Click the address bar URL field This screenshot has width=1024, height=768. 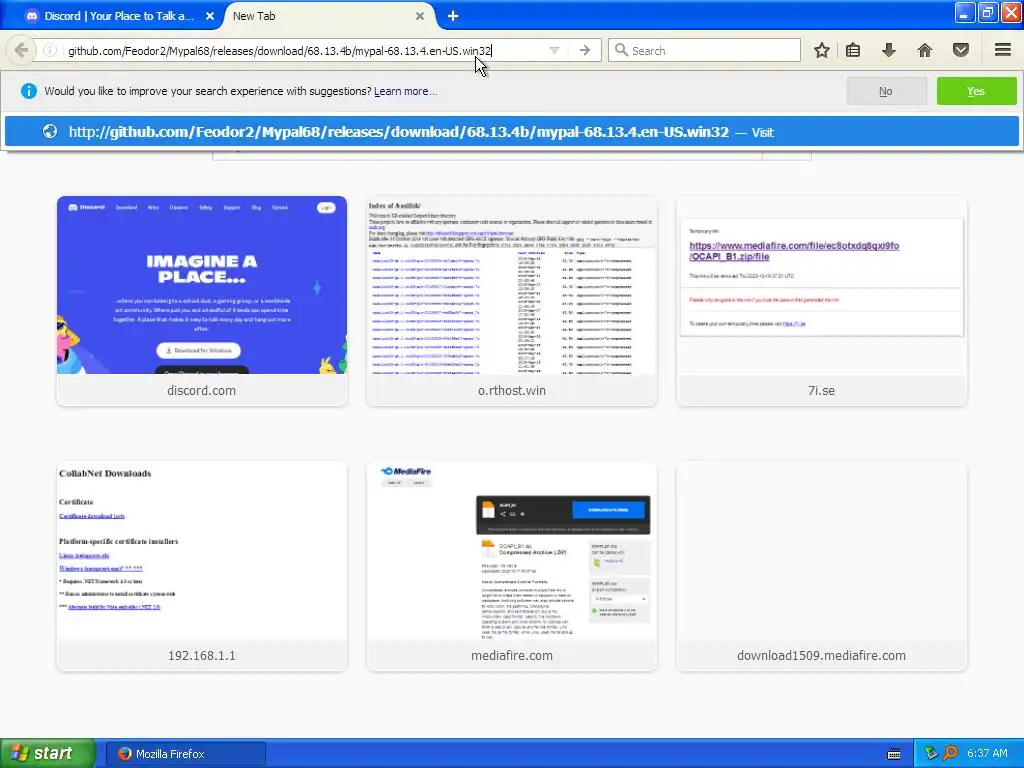coord(300,50)
